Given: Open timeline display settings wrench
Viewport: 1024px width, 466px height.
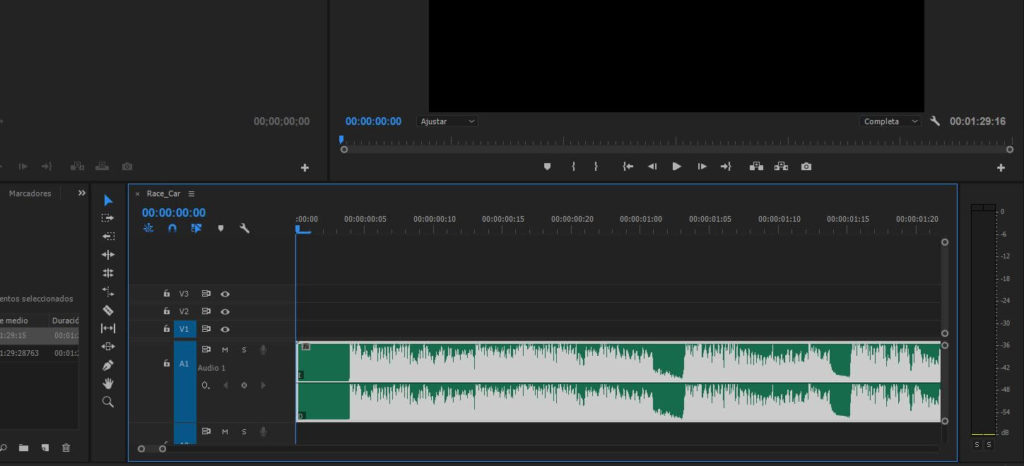Looking at the screenshot, I should tap(244, 228).
